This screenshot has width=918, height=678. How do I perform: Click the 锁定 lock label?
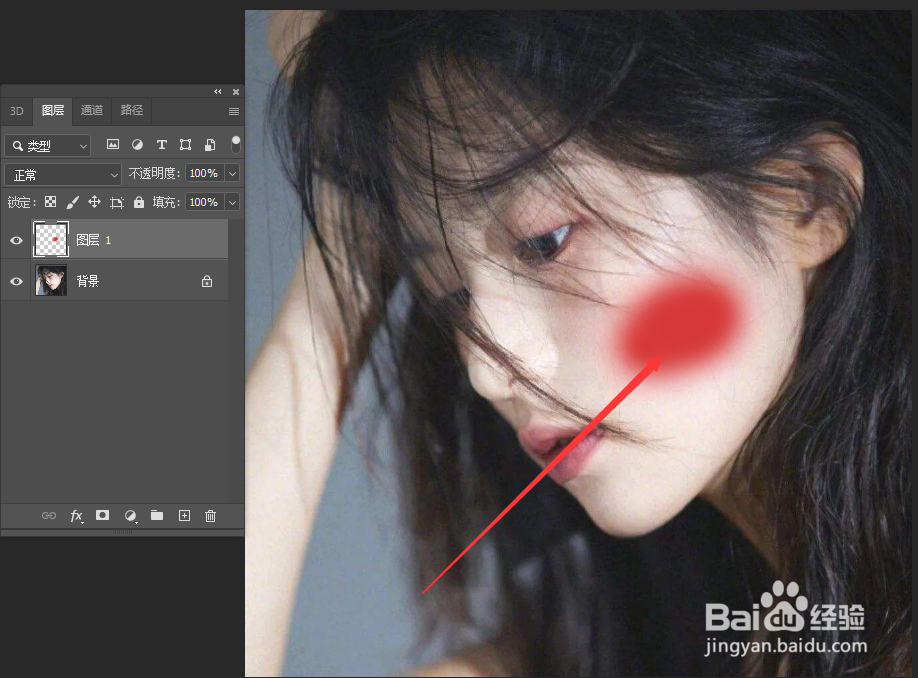click(22, 203)
